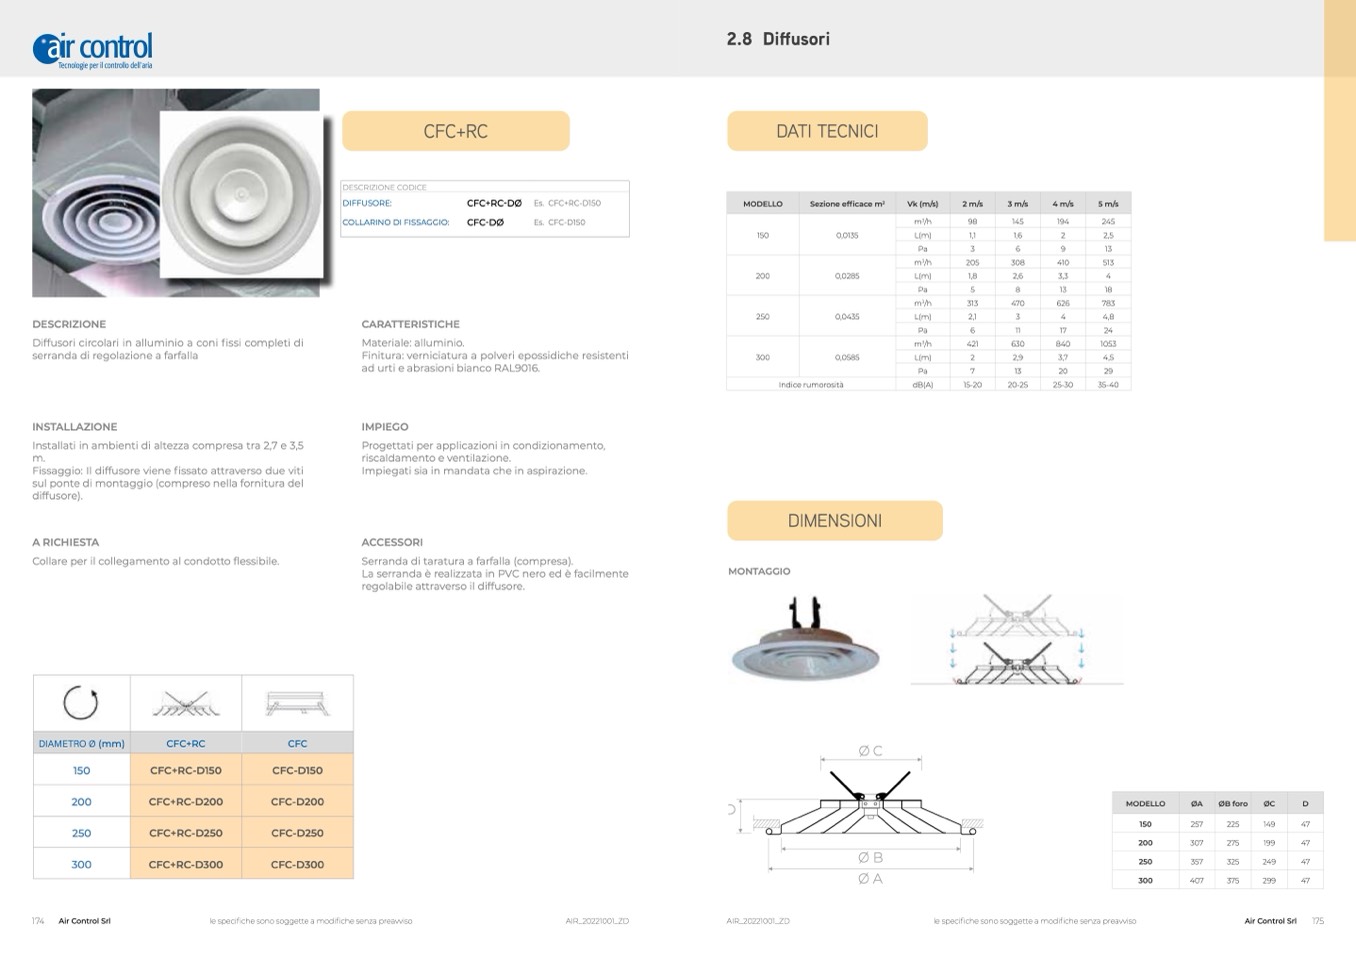1356x959 pixels.
Task: Click the yellow section tab on the right edge
Action: point(1339,120)
